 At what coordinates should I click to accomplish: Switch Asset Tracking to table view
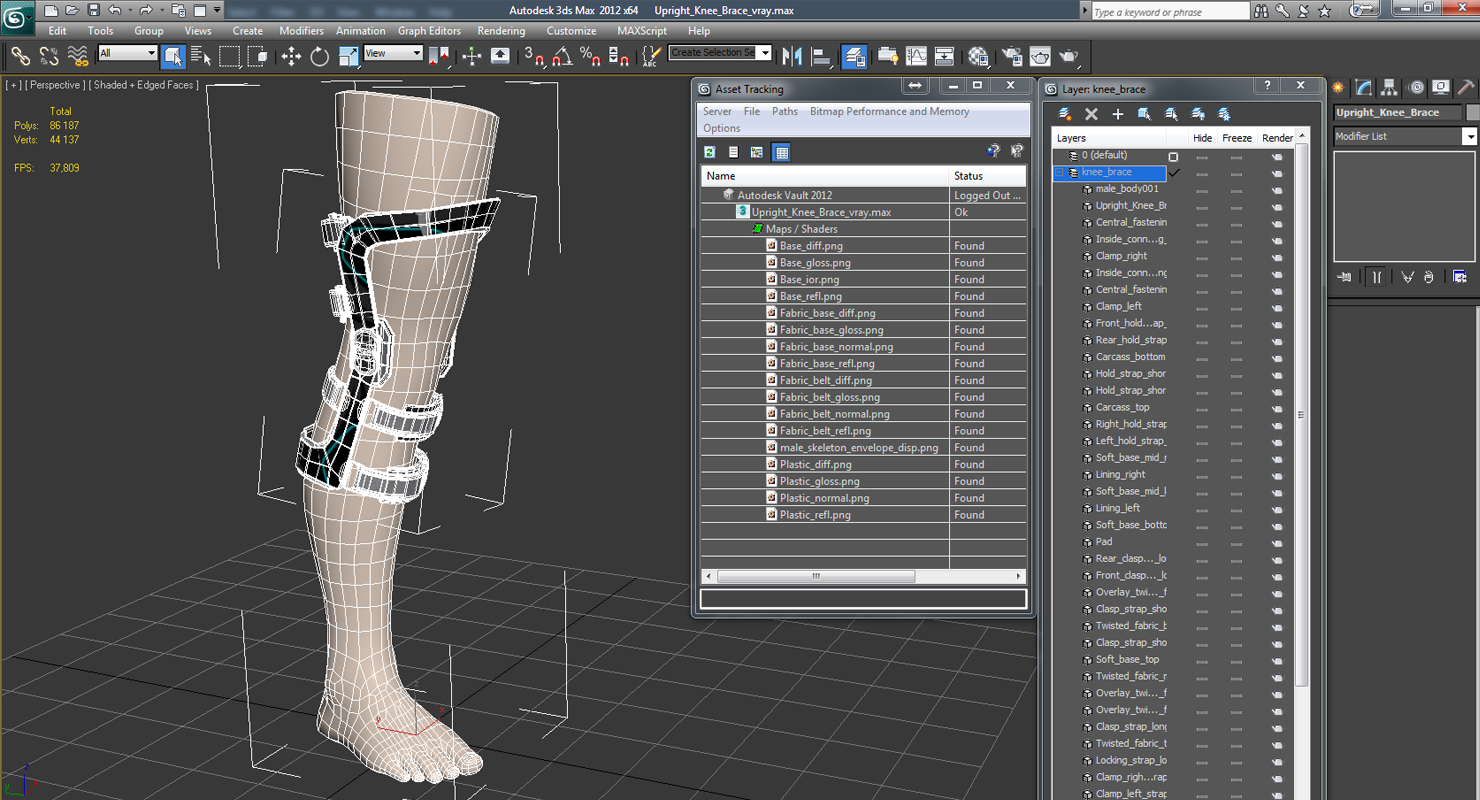click(x=782, y=152)
